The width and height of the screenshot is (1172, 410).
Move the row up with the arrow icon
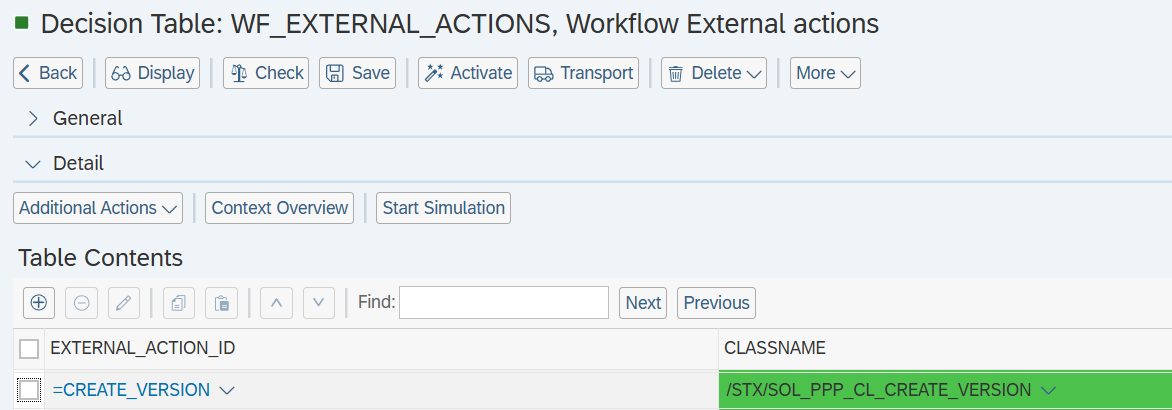point(277,302)
